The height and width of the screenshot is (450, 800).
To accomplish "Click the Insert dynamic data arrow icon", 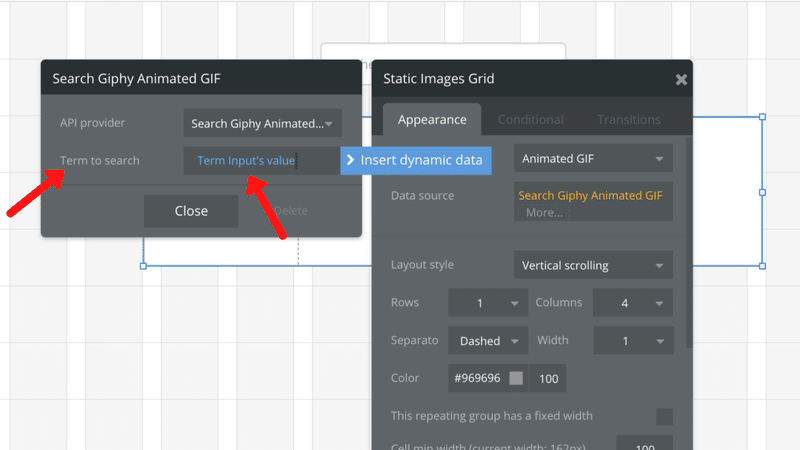I will tap(350, 160).
